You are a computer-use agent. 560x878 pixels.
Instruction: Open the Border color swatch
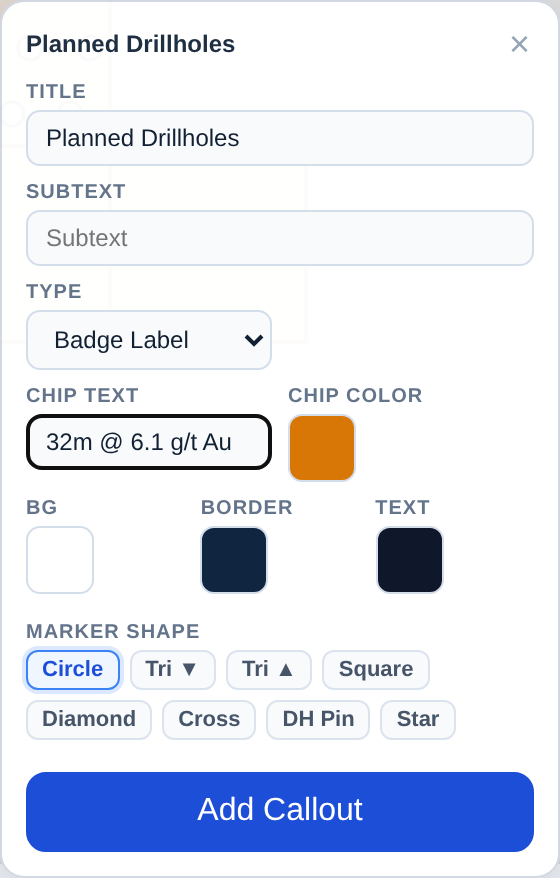(234, 560)
